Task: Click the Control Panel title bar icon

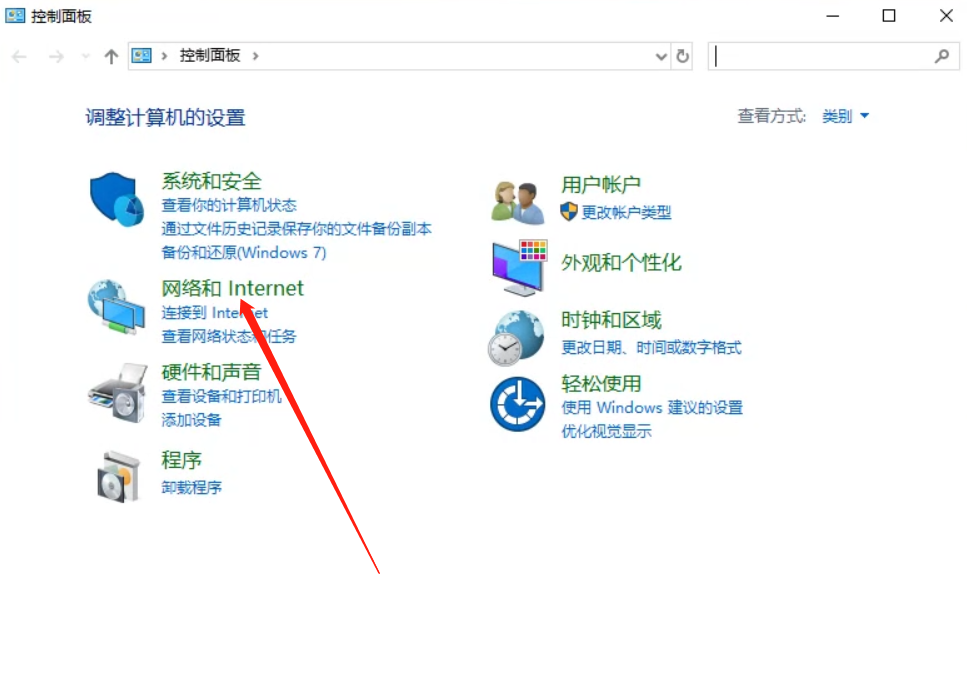Action: 15,15
